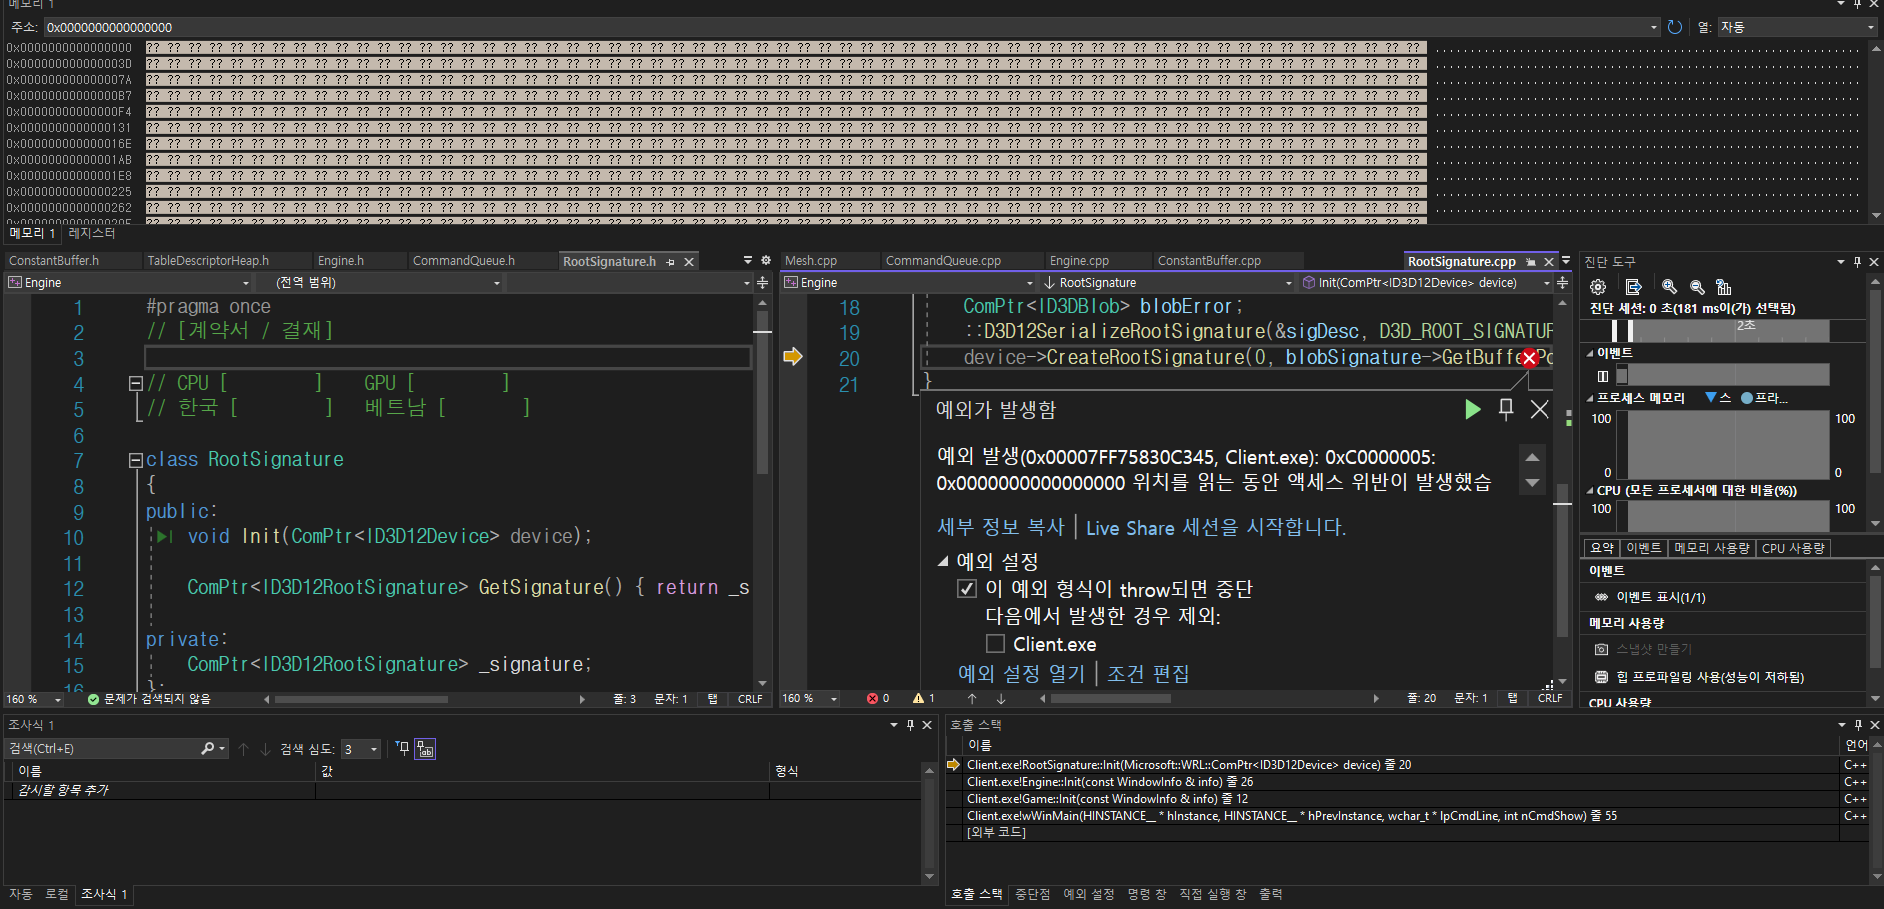This screenshot has width=1884, height=909.
Task: Check the Client.exe exception exclusion box
Action: (995, 644)
